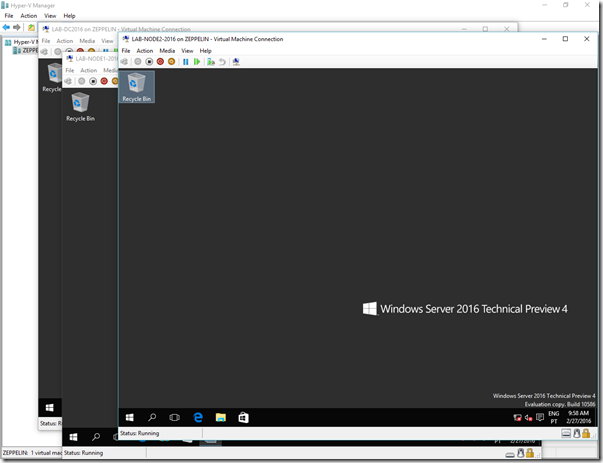The image size is (603, 463).
Task: Select Hyper-V Manager root tree node
Action: 21,42
